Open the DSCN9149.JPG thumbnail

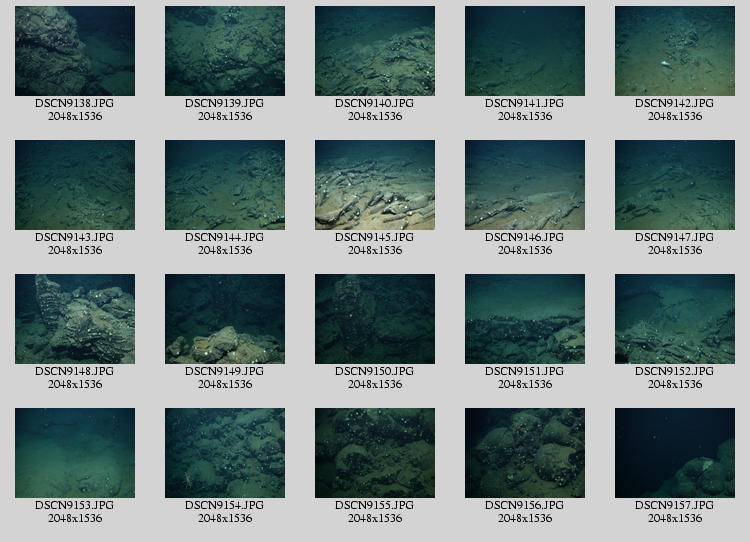pos(225,319)
